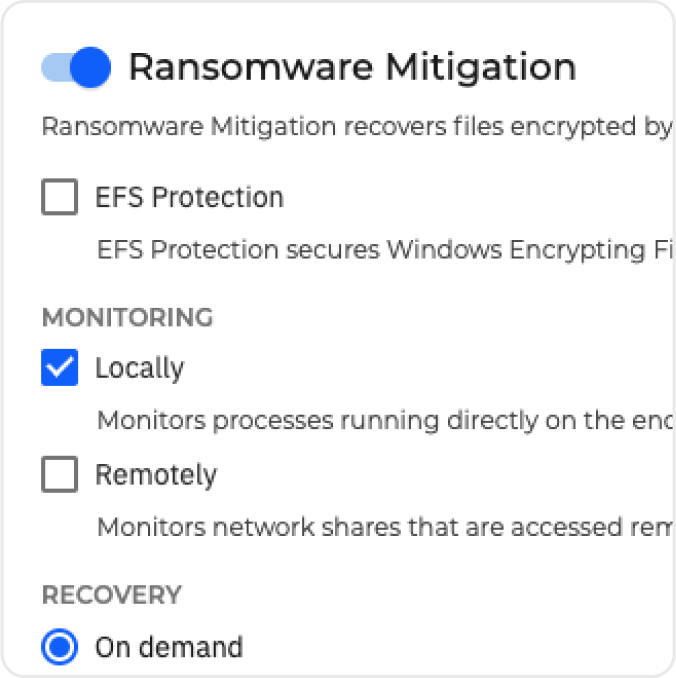This screenshot has height=678, width=676.
Task: Check the Remotely monitoring checkbox
Action: click(x=60, y=474)
